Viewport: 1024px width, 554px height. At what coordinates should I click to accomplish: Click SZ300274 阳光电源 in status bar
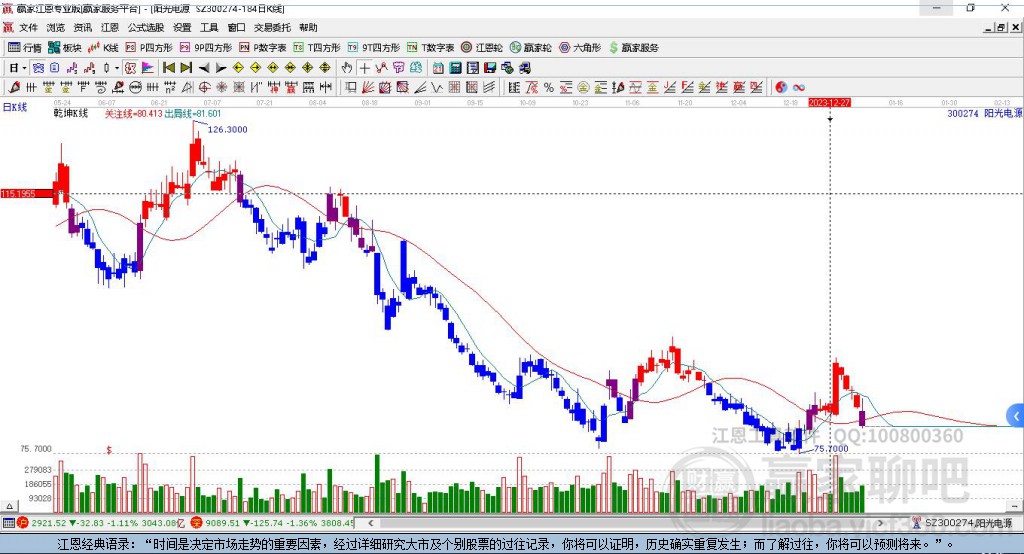(x=968, y=523)
